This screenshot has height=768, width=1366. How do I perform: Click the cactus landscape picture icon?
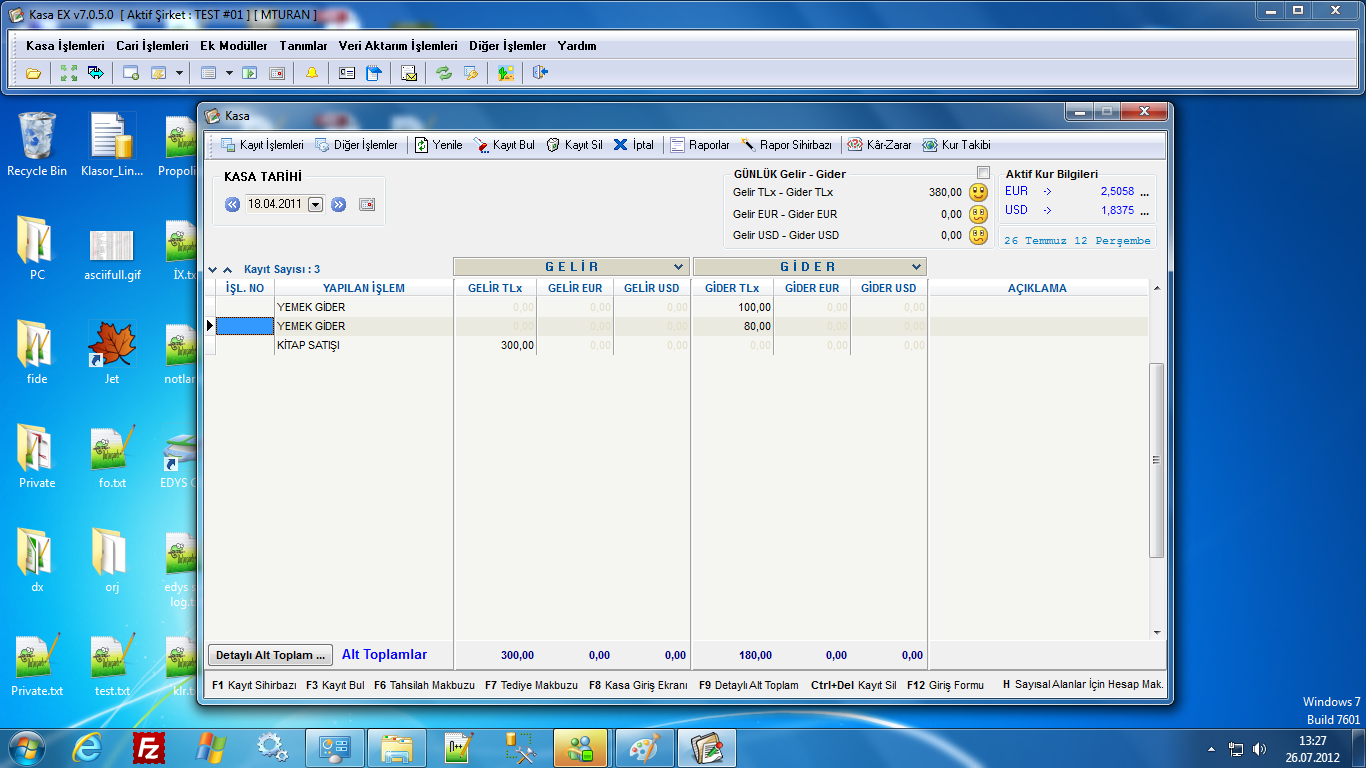[506, 73]
